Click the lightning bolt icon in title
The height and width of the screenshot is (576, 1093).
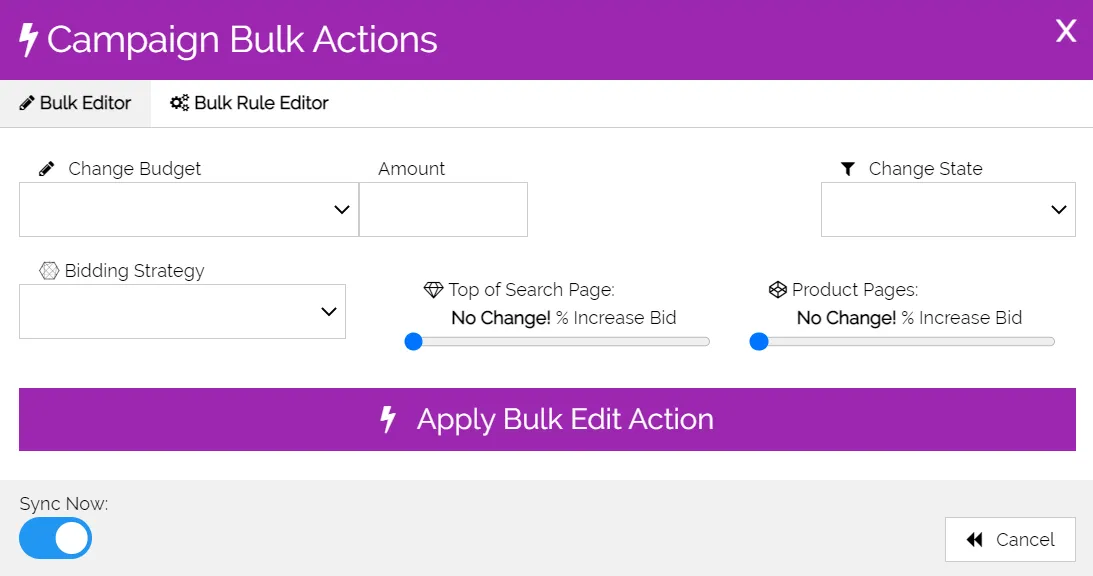(28, 40)
